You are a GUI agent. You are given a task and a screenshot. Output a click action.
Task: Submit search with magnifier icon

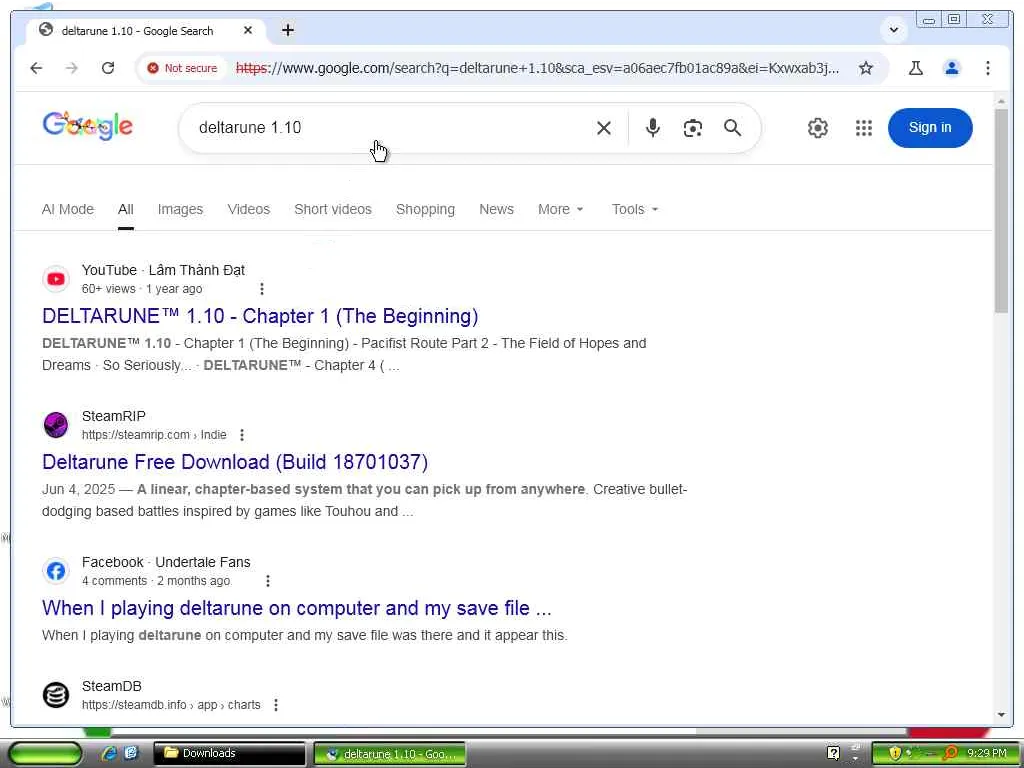click(x=732, y=128)
